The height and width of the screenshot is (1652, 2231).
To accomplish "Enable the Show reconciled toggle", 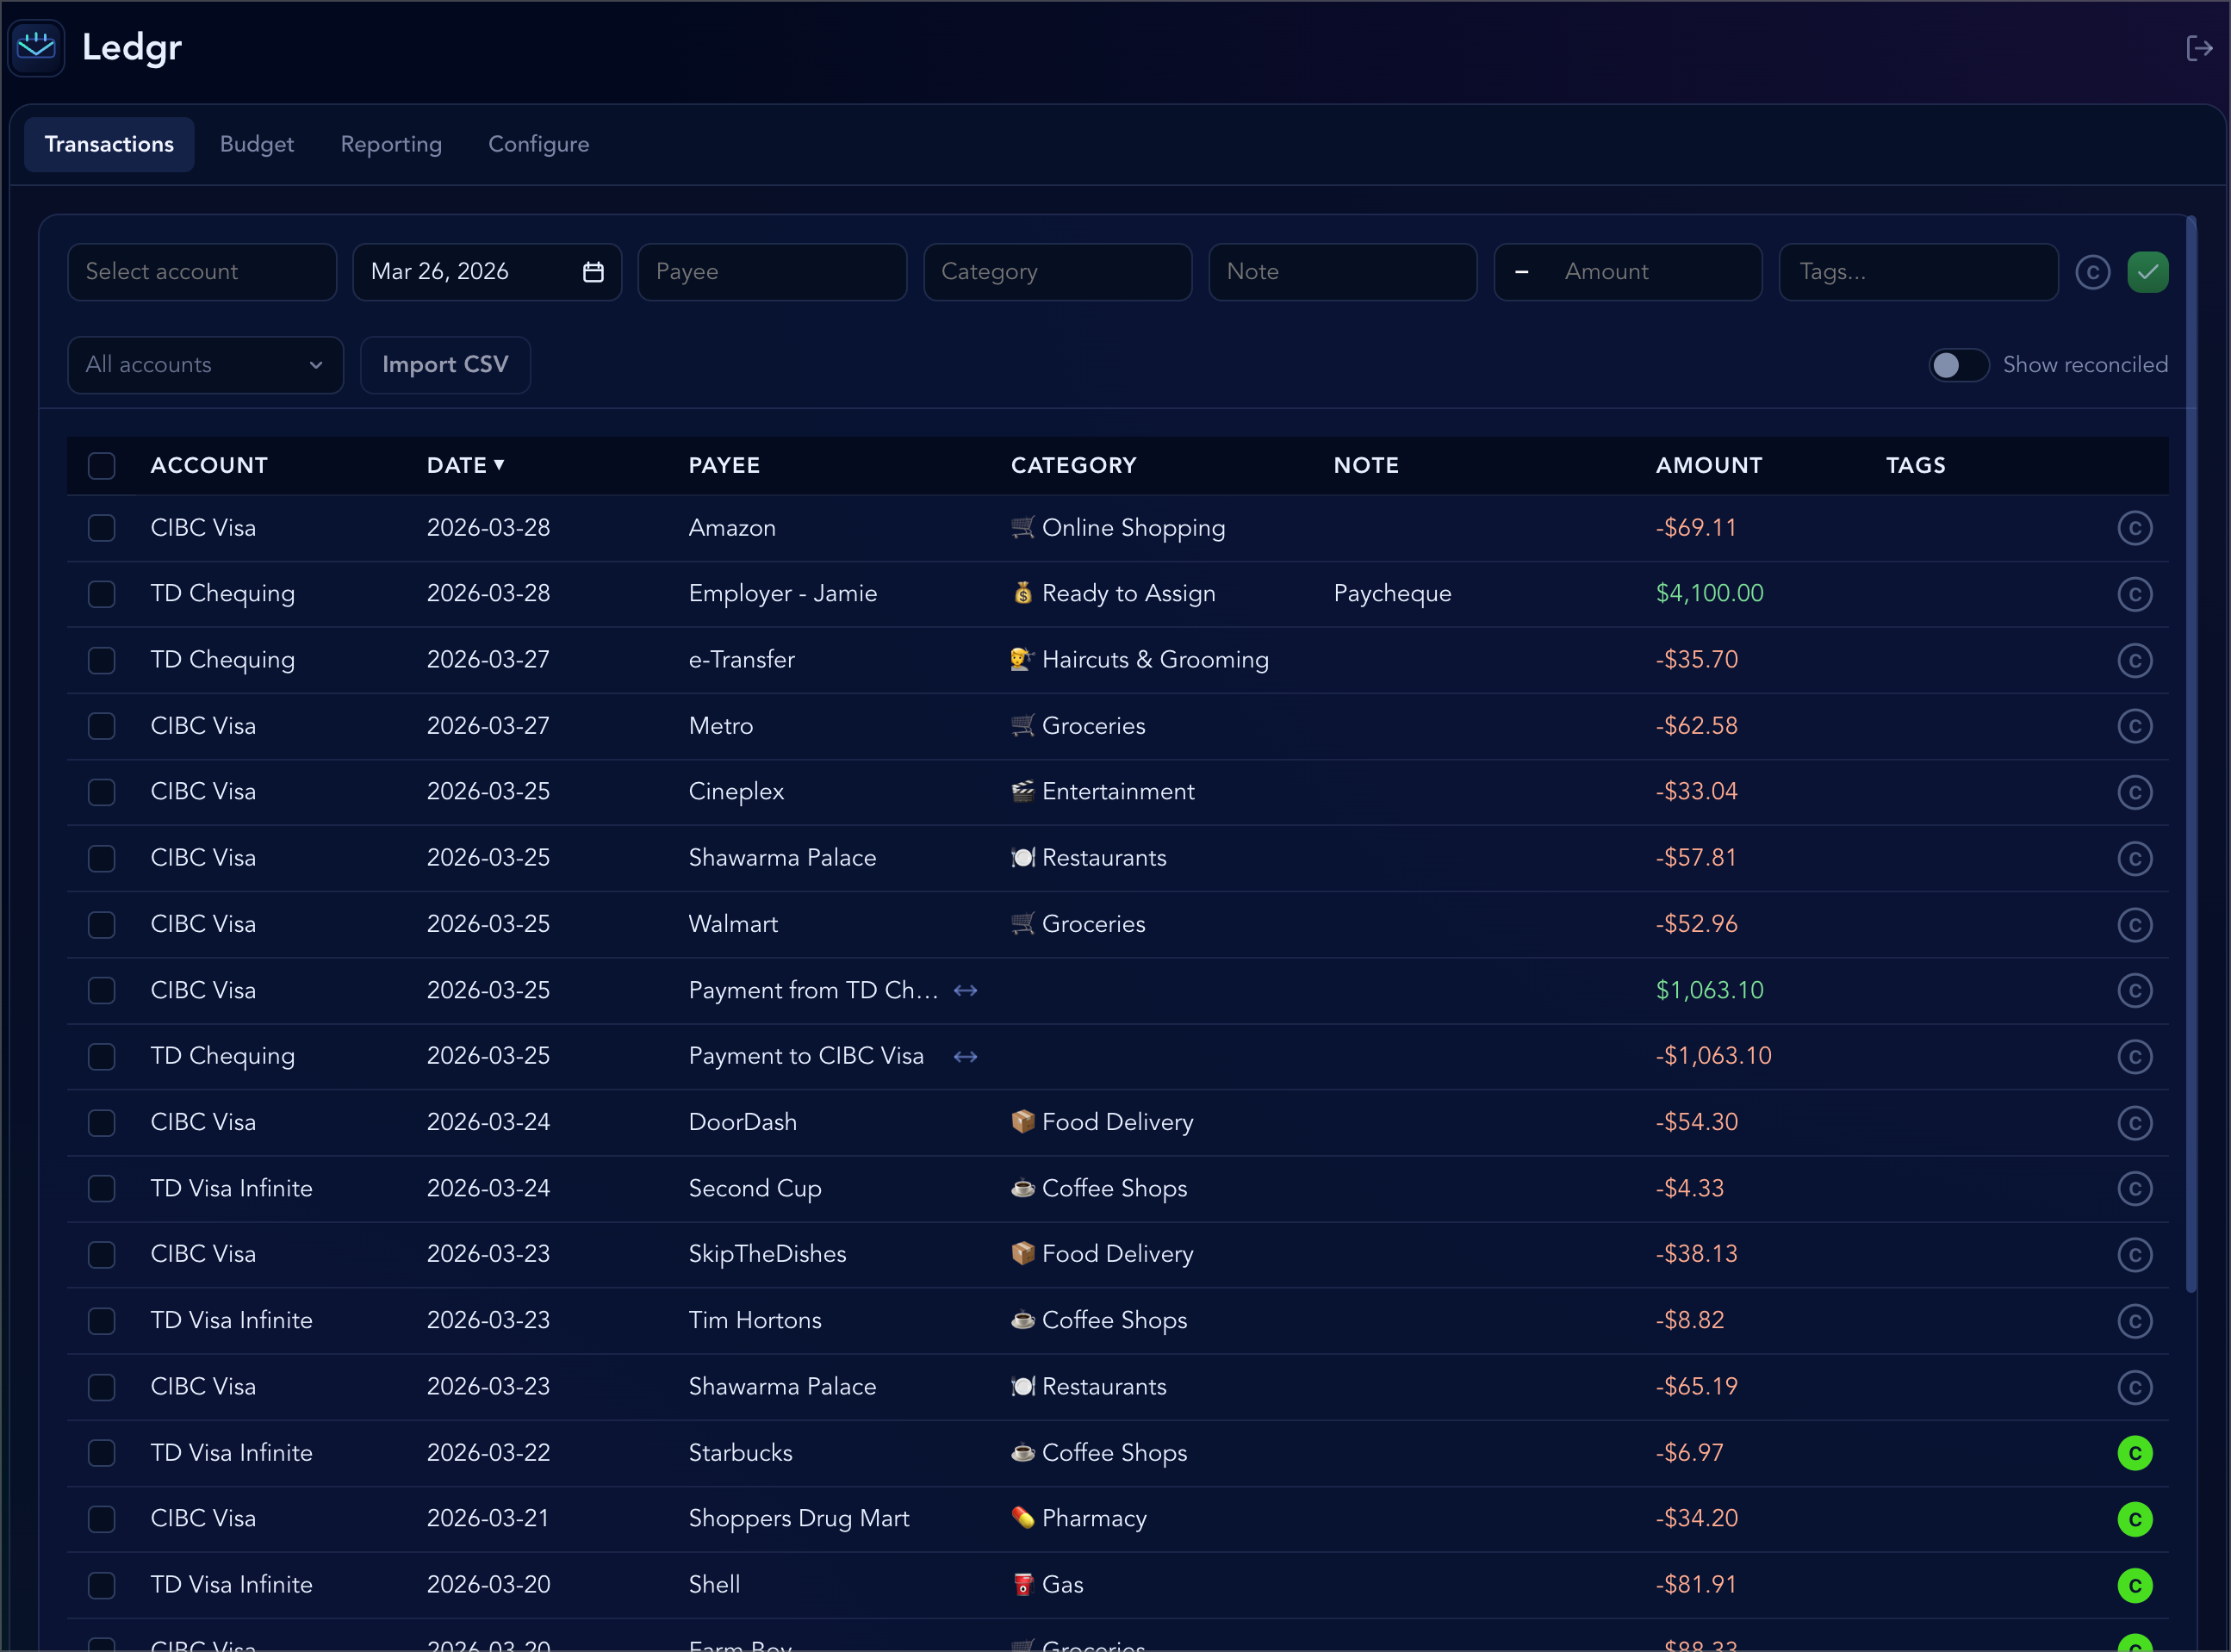I will [1957, 365].
